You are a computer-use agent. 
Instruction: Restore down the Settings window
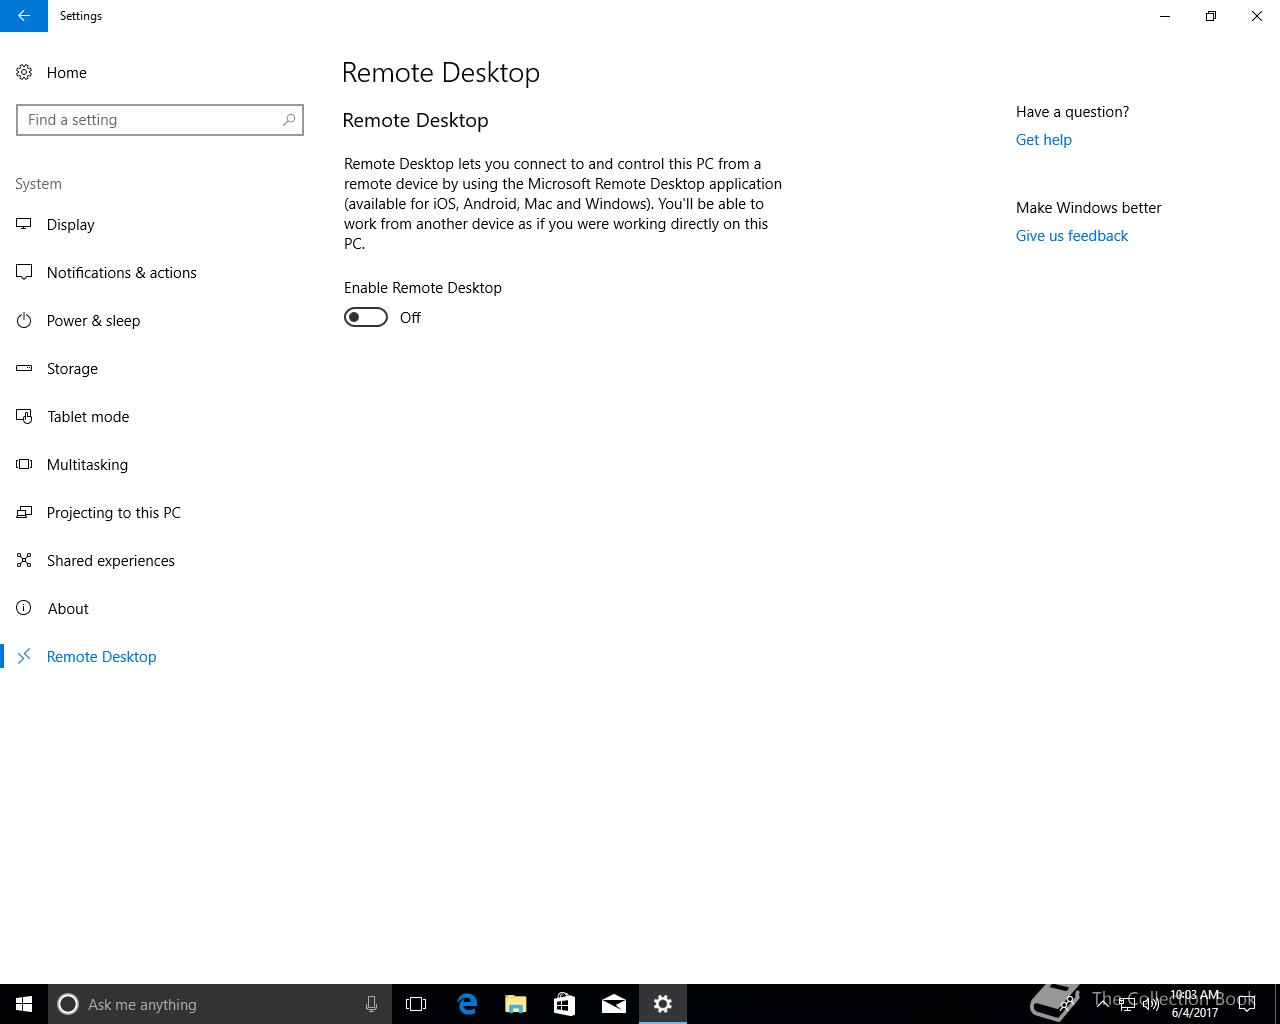[x=1211, y=16]
